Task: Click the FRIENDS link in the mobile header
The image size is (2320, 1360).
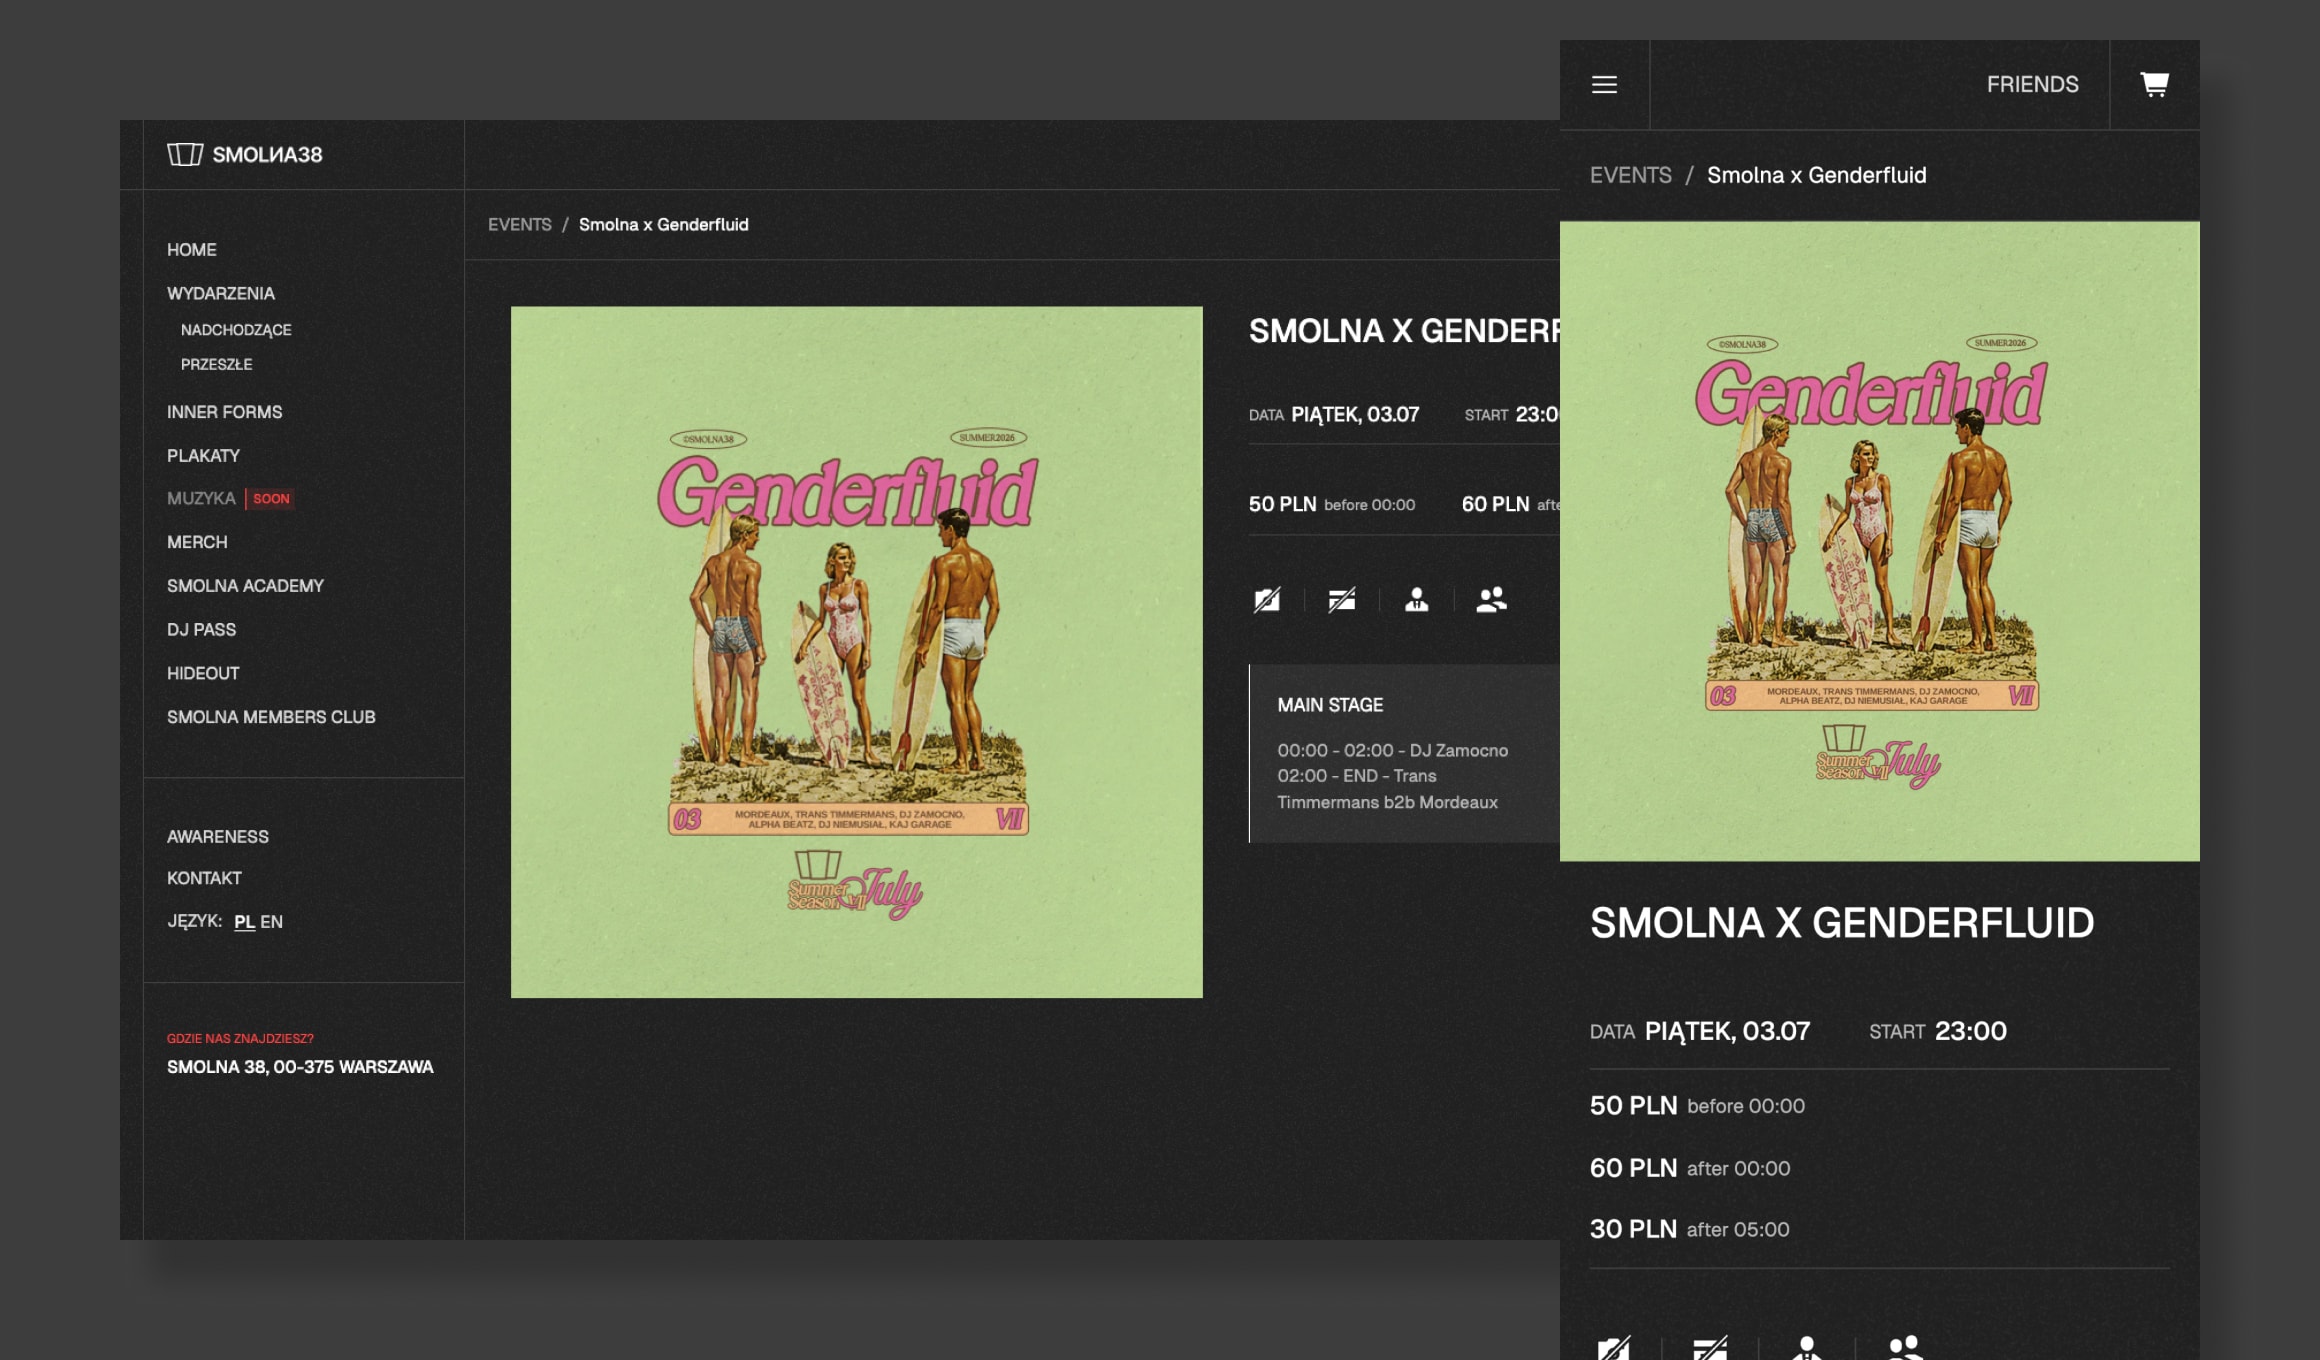Action: (x=2033, y=85)
